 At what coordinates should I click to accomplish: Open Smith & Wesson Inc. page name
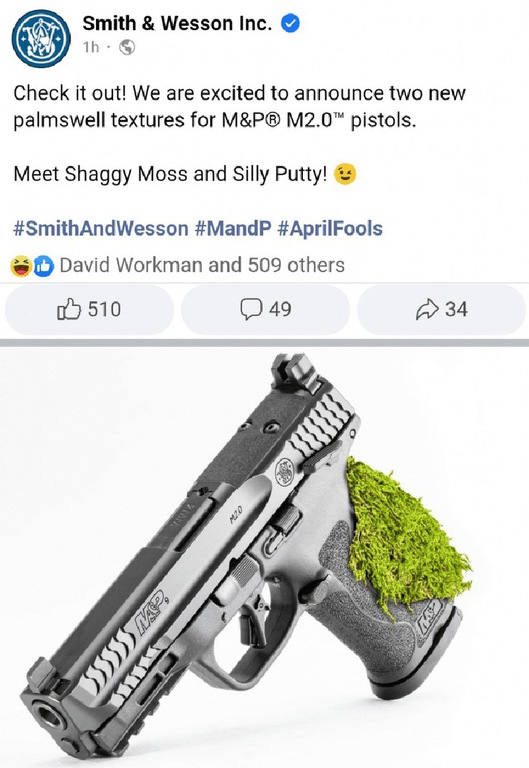tap(177, 23)
